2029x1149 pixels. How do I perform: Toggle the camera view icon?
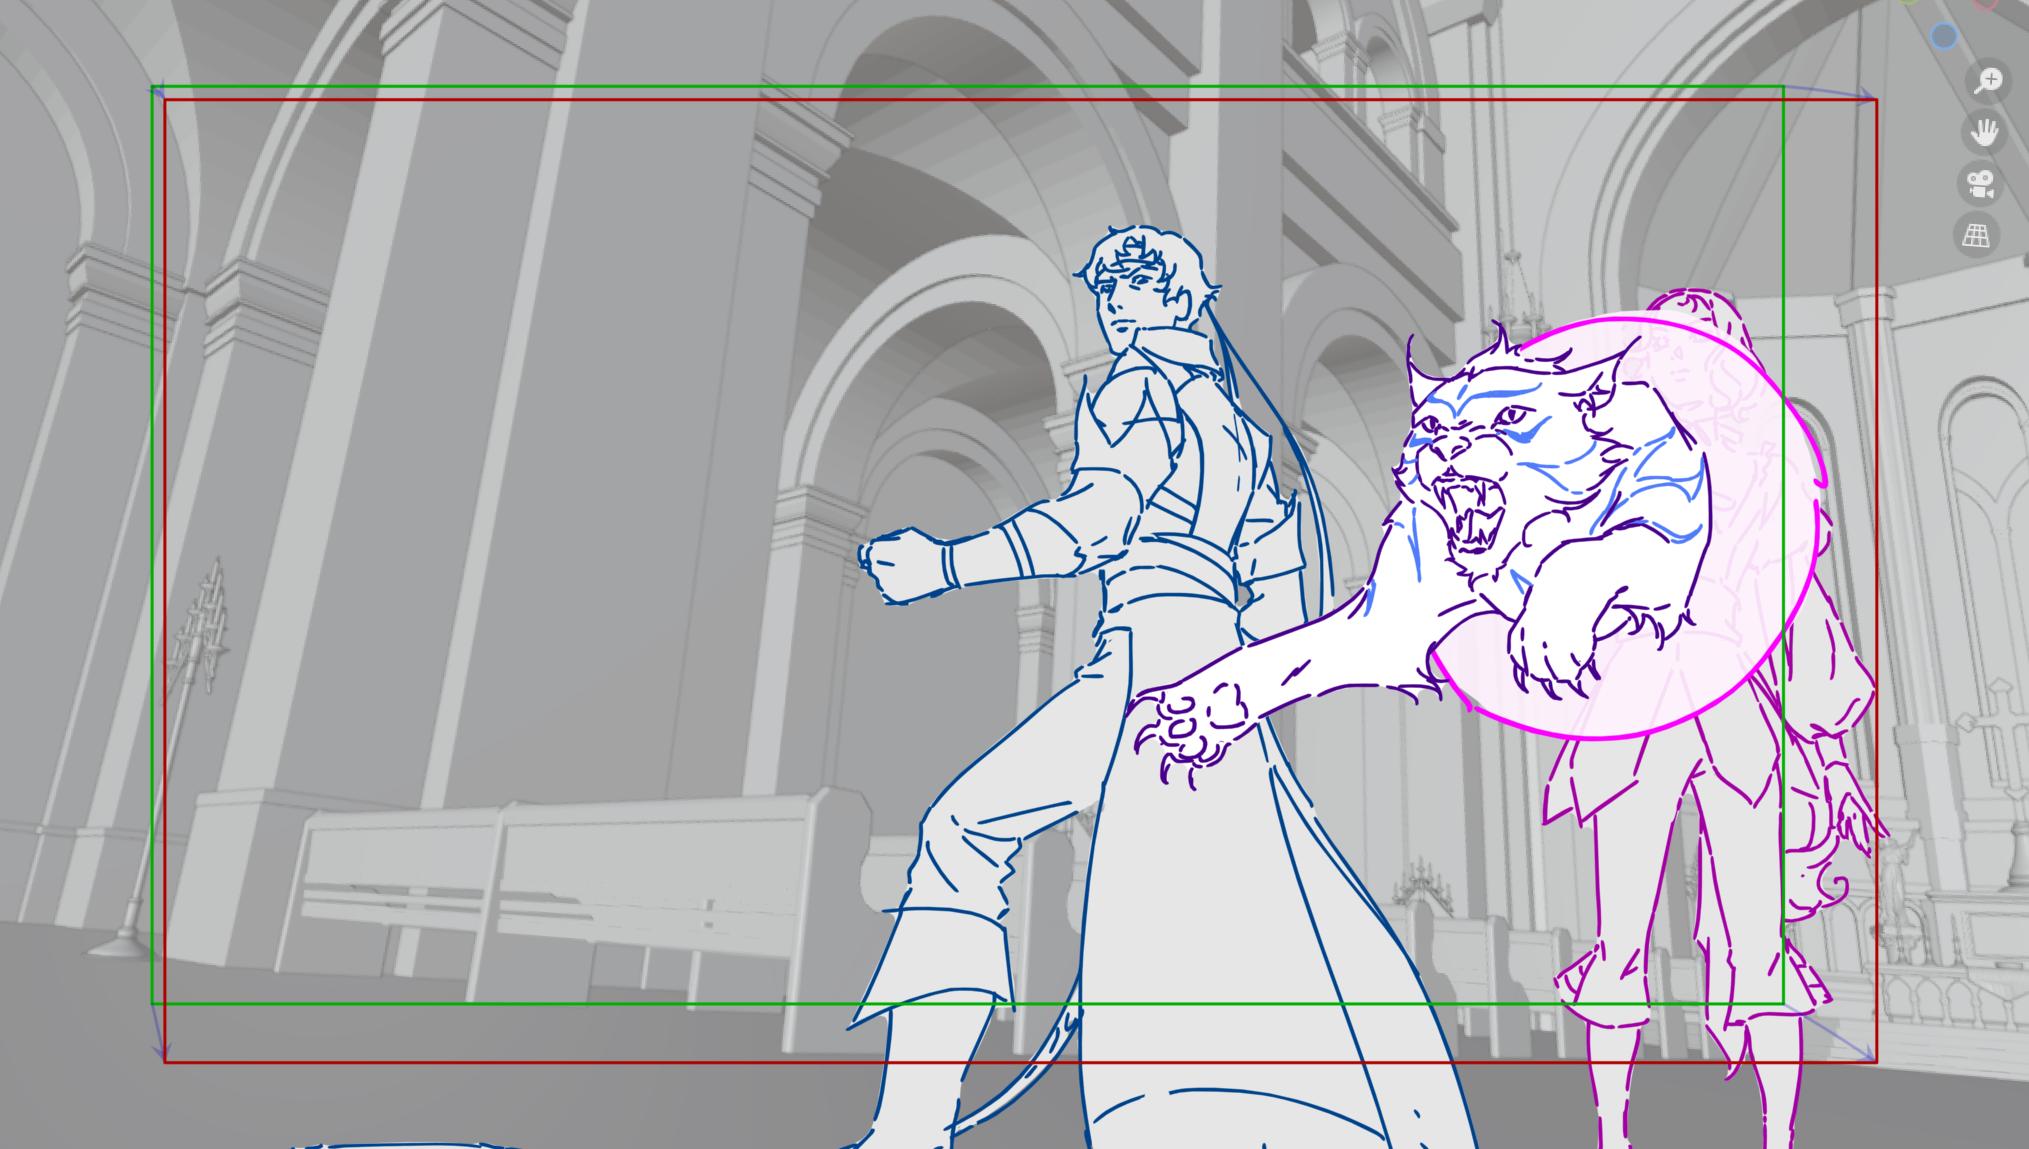click(x=1980, y=184)
